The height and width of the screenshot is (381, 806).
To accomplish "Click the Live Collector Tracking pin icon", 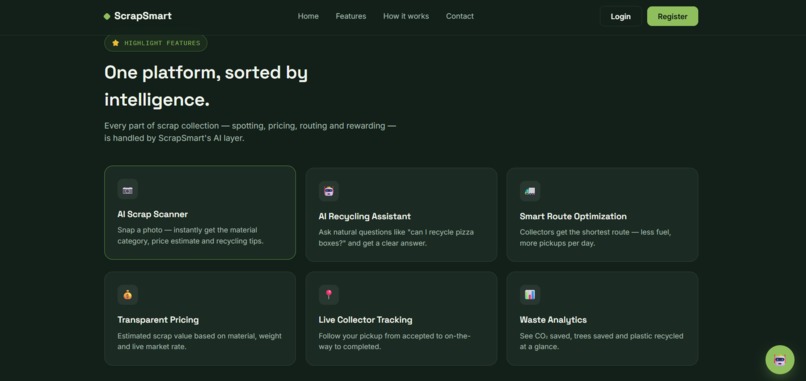I will coord(328,295).
